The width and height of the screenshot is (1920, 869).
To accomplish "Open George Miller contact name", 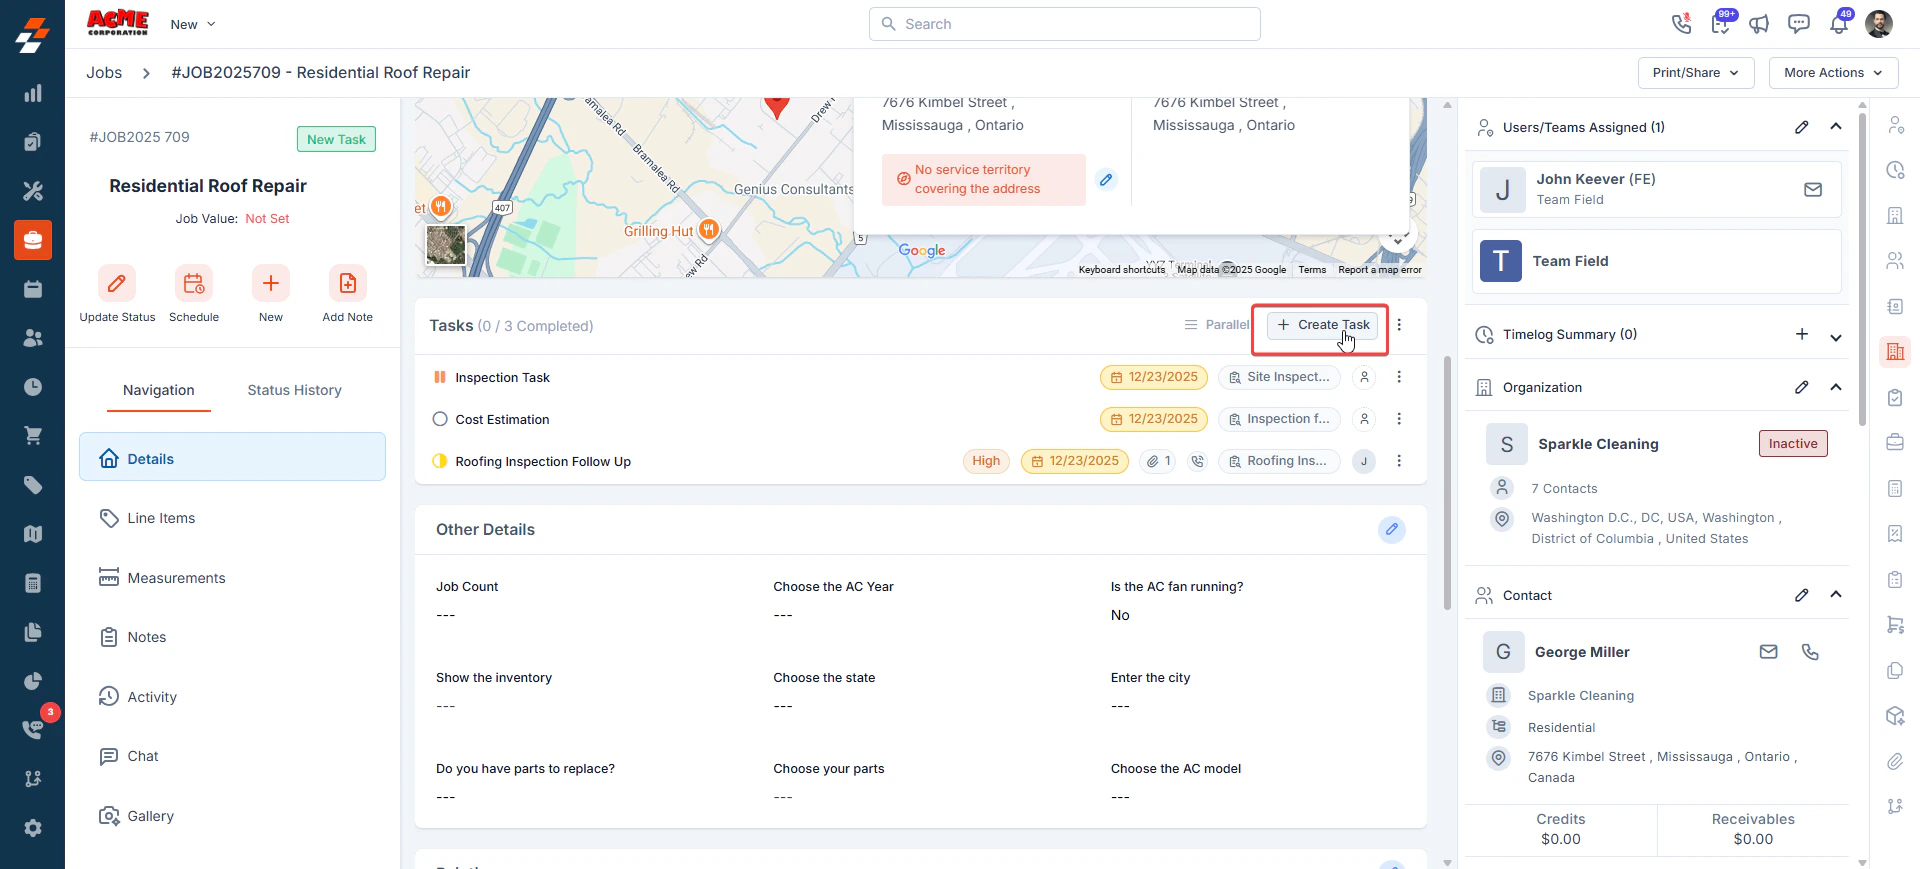I will 1582,652.
